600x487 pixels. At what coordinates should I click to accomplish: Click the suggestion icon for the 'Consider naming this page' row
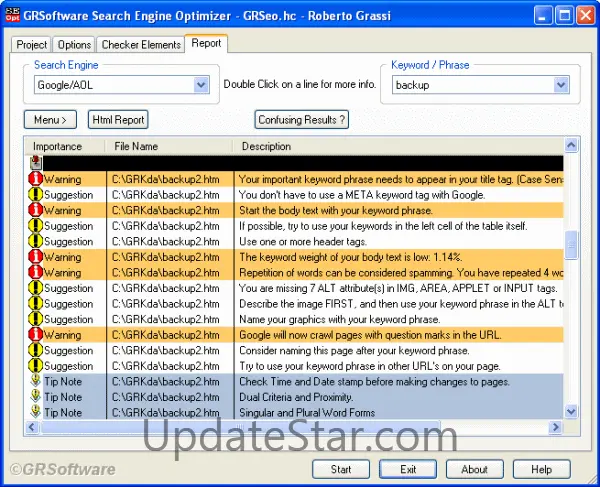click(36, 350)
